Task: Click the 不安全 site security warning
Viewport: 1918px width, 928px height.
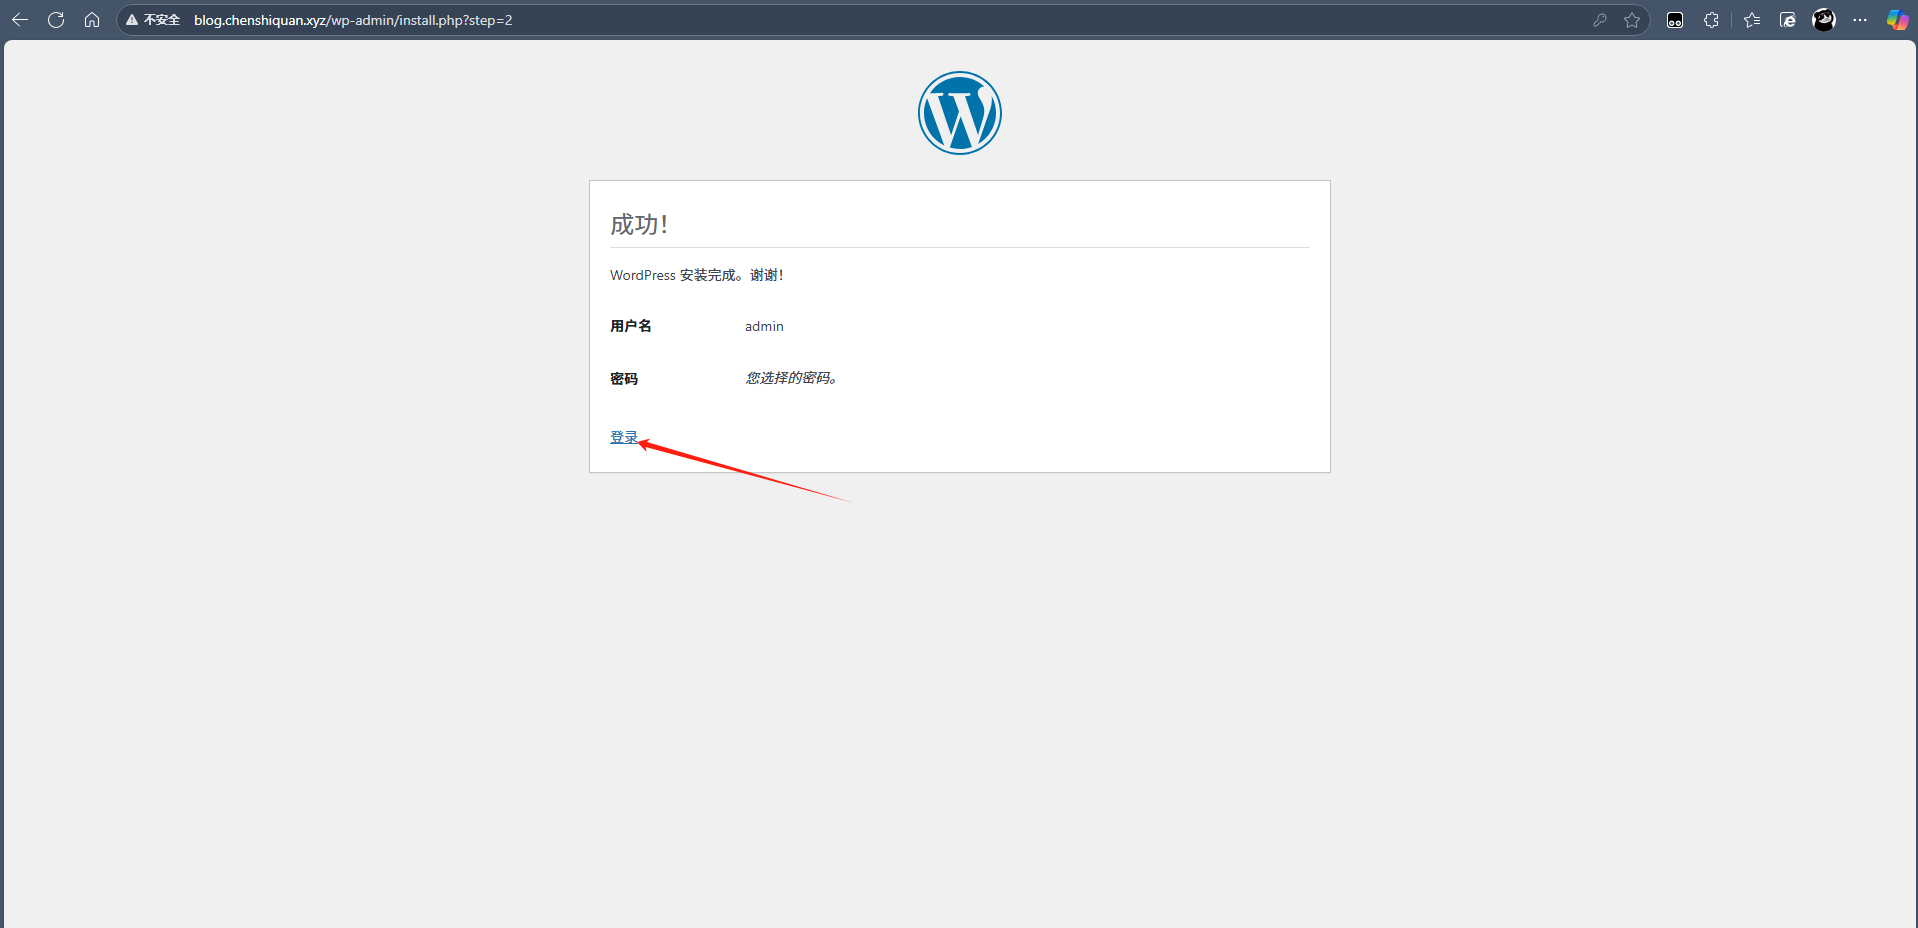Action: [x=153, y=20]
